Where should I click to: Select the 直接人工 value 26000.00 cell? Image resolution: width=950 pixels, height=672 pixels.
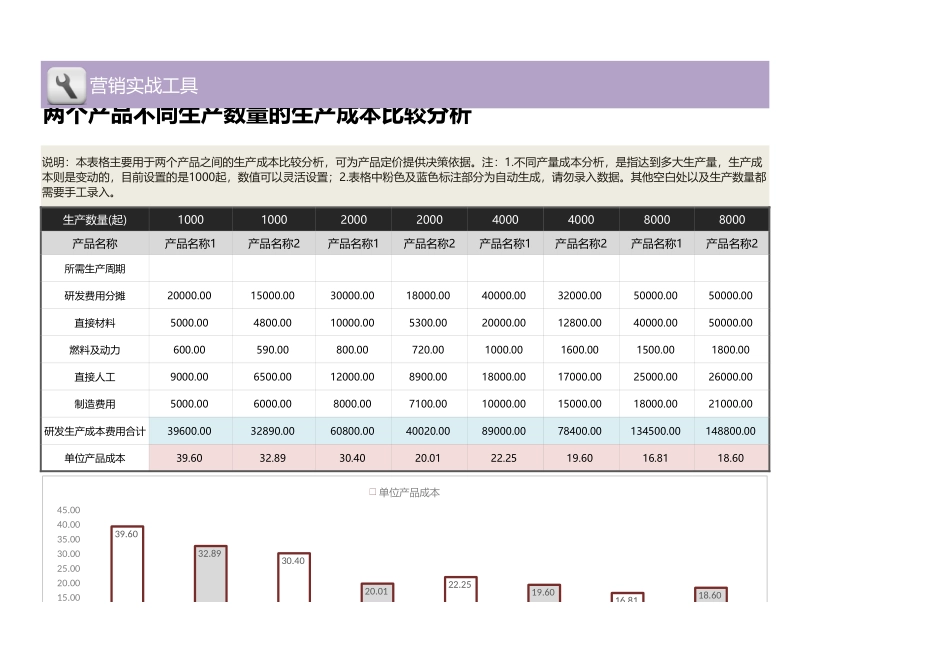pyautogui.click(x=731, y=376)
